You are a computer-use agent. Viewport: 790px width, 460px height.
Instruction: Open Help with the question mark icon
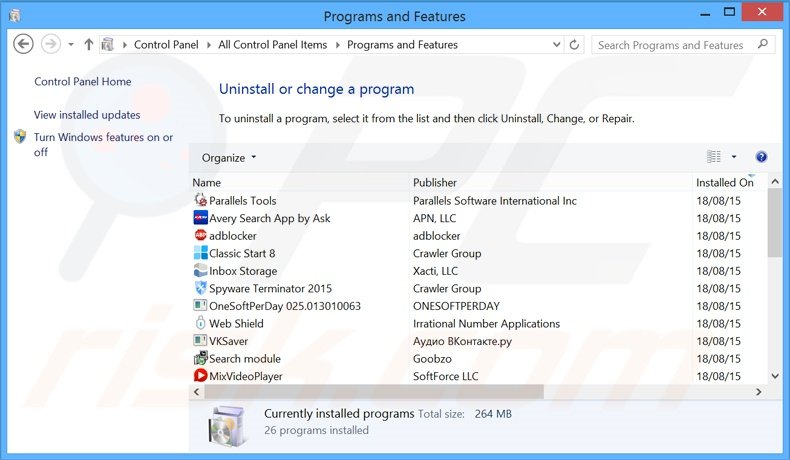(x=761, y=157)
